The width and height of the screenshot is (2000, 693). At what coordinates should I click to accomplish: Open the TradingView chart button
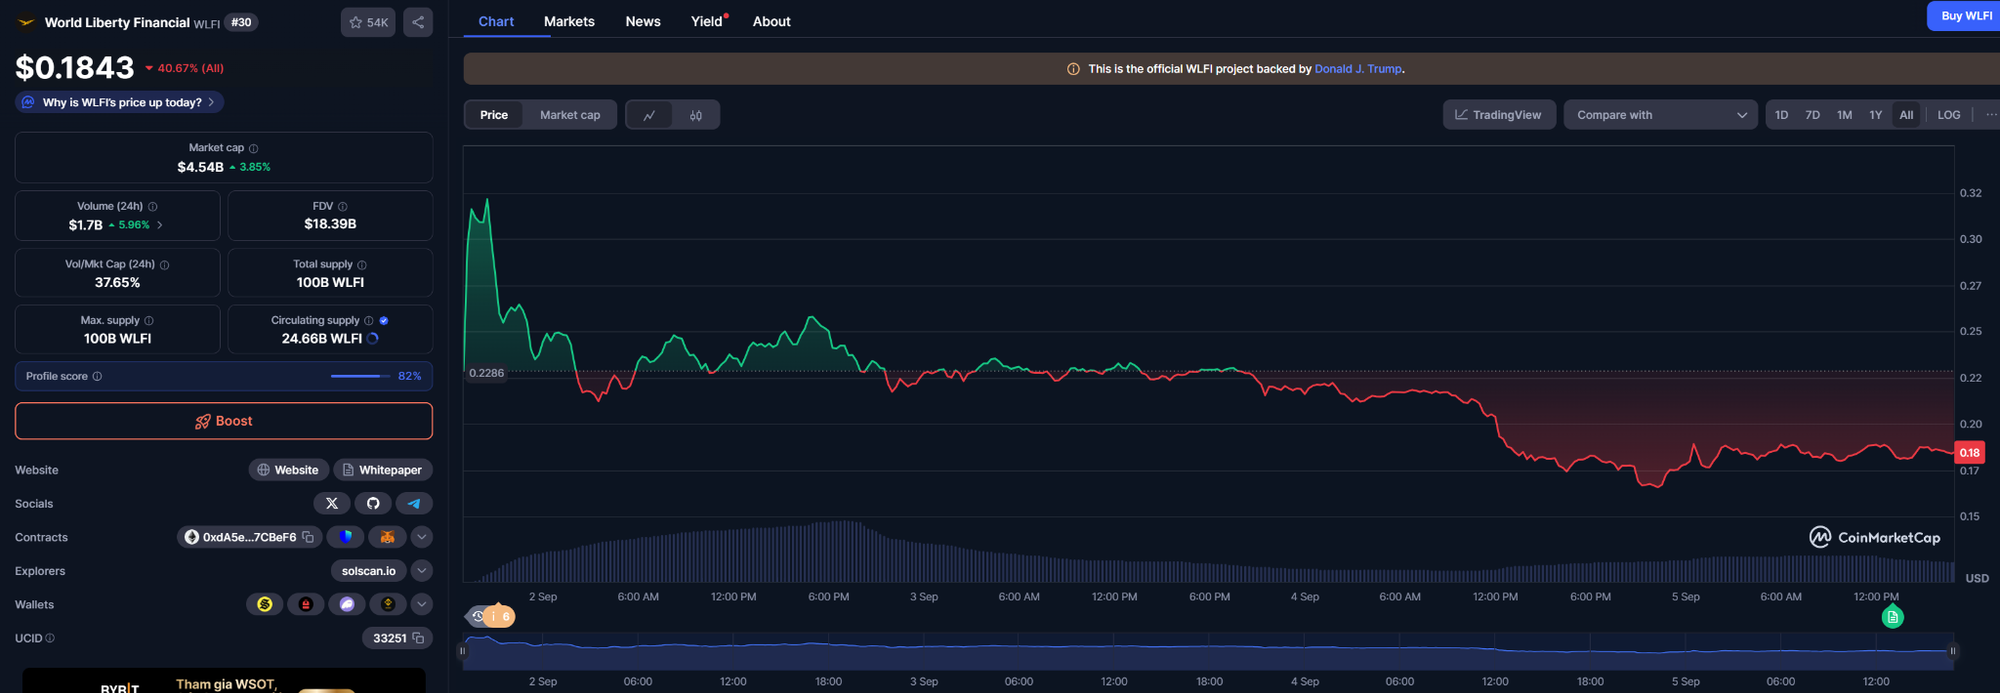[x=1498, y=115]
